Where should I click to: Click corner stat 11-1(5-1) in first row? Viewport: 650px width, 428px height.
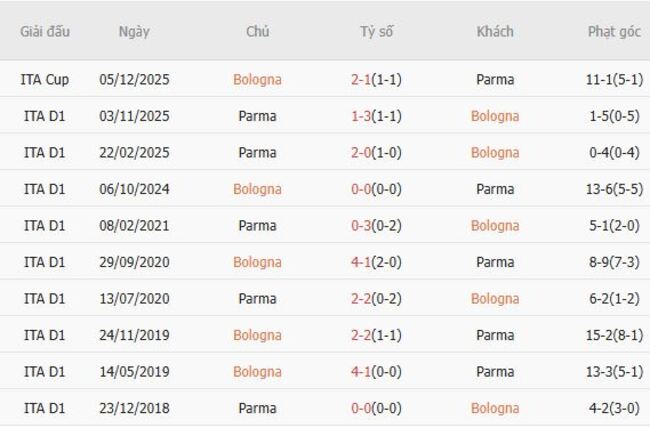click(614, 79)
